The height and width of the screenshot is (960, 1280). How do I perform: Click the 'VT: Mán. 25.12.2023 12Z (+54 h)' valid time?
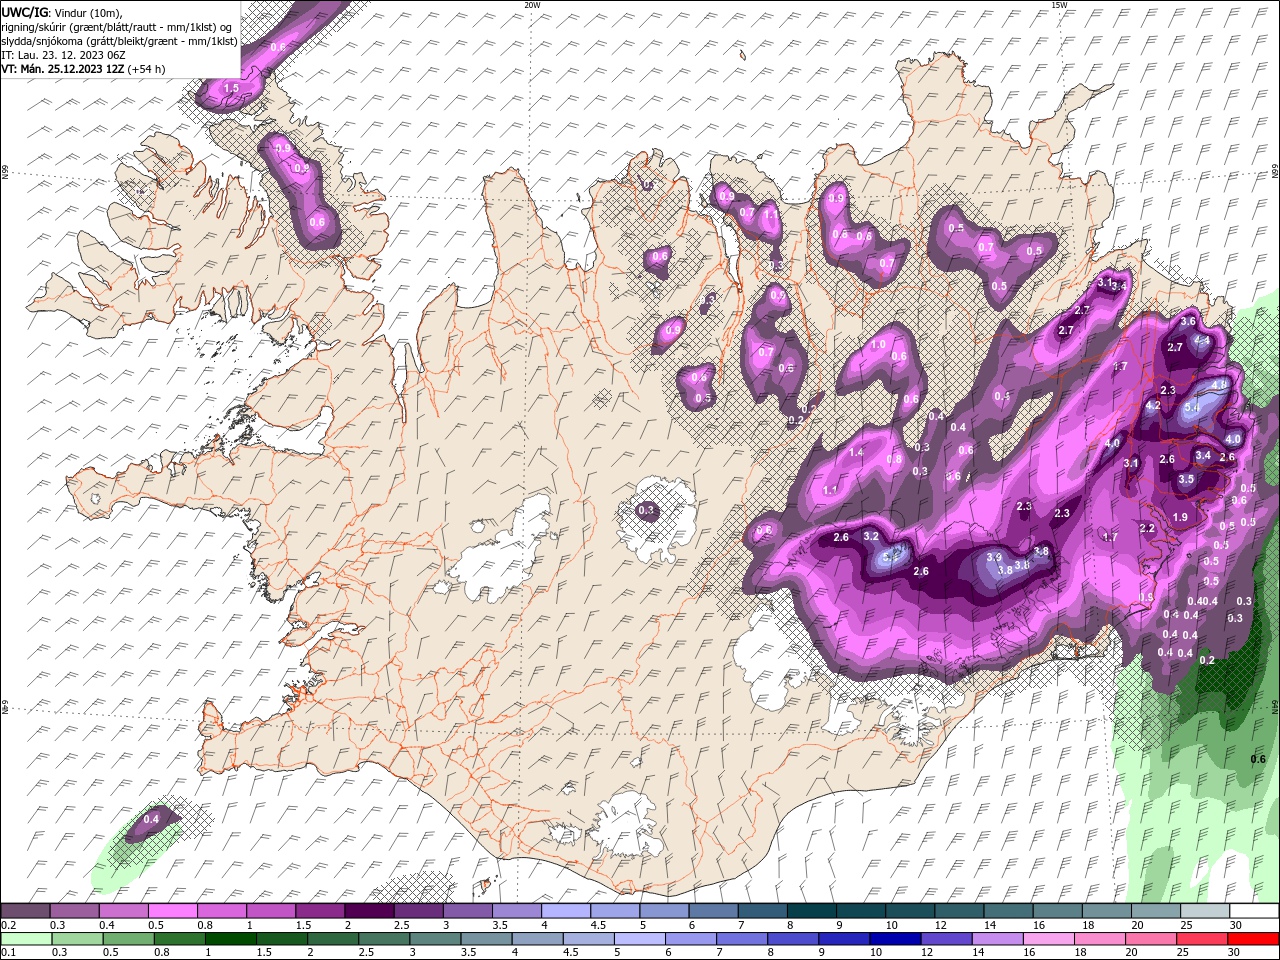click(84, 69)
